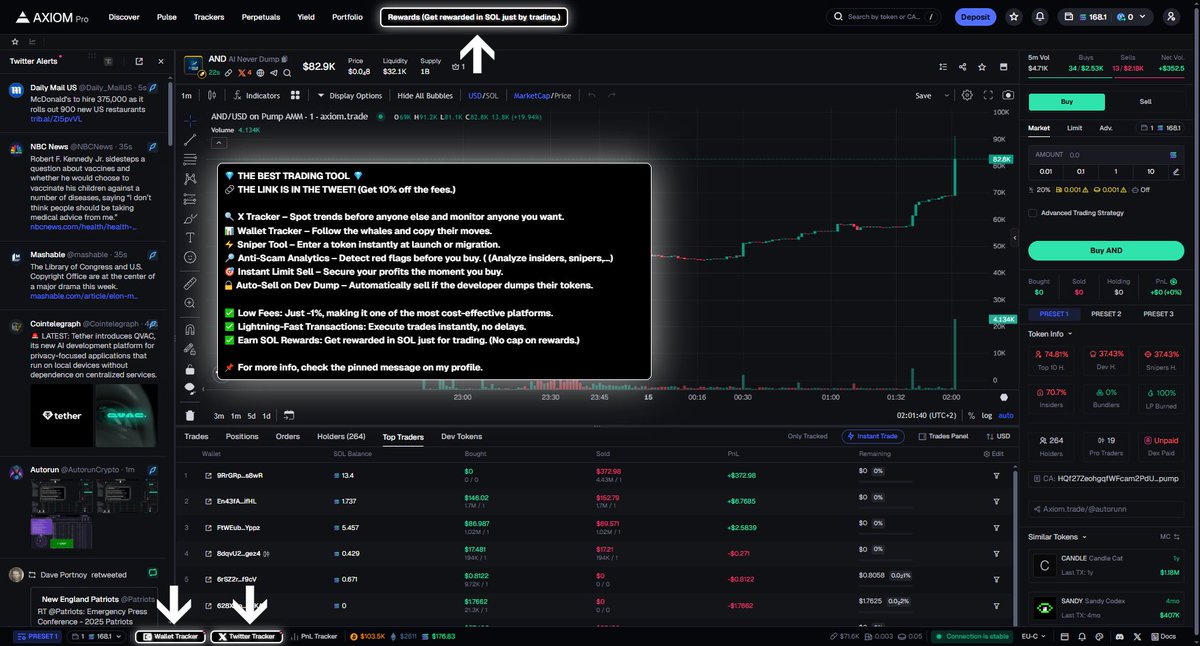Screen dimensions: 1200x646
Task: Expand the Display Options dropdown
Action: pyautogui.click(x=349, y=95)
